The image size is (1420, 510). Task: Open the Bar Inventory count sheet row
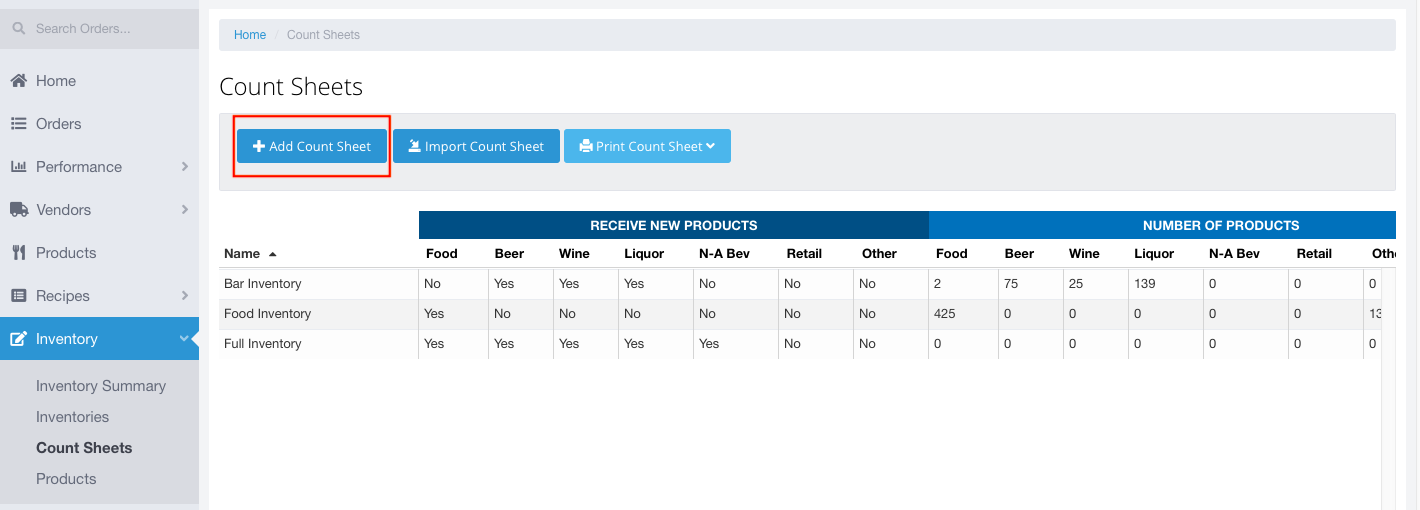[x=262, y=284]
